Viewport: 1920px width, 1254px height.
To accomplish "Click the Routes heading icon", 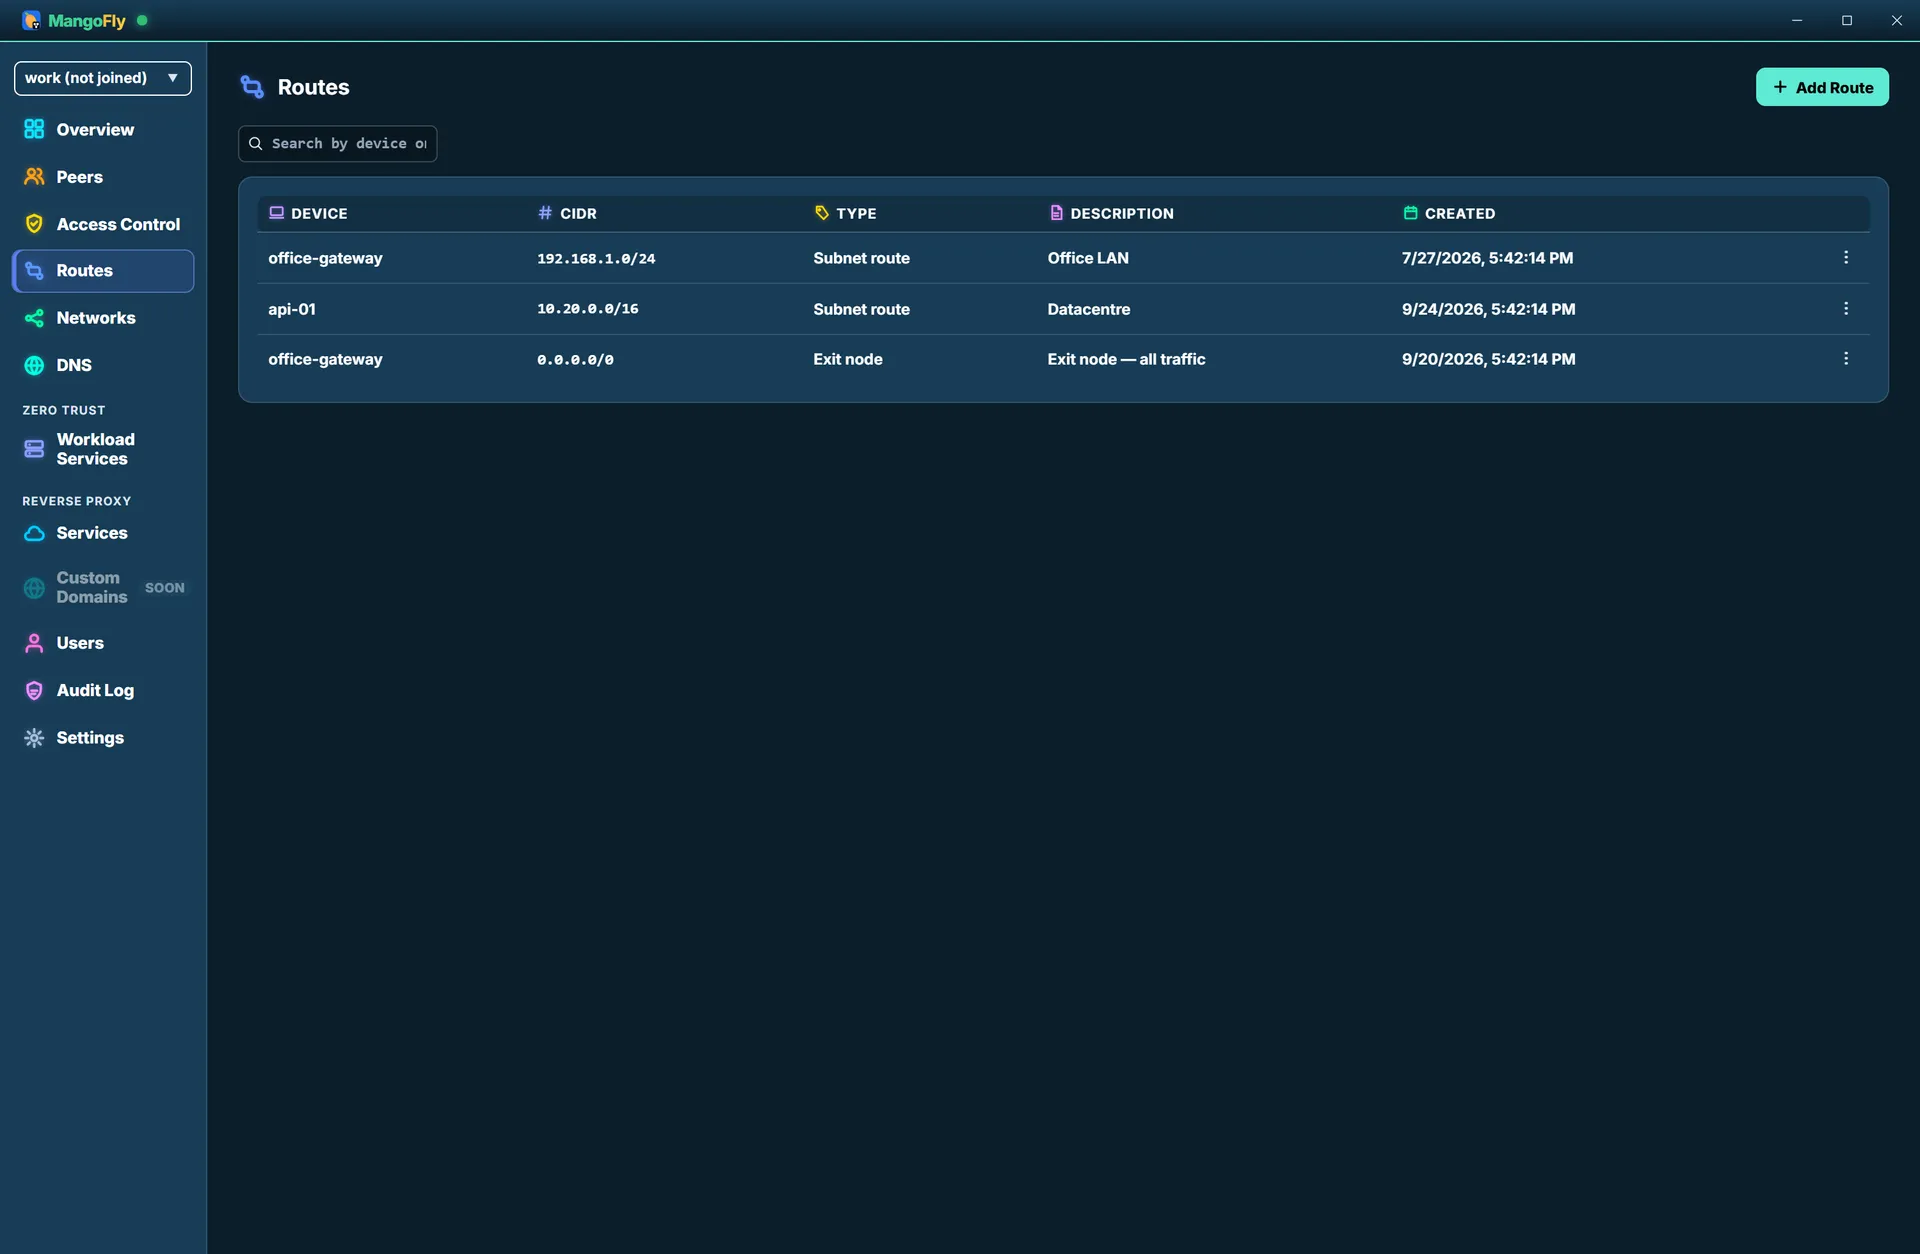I will click(x=252, y=87).
